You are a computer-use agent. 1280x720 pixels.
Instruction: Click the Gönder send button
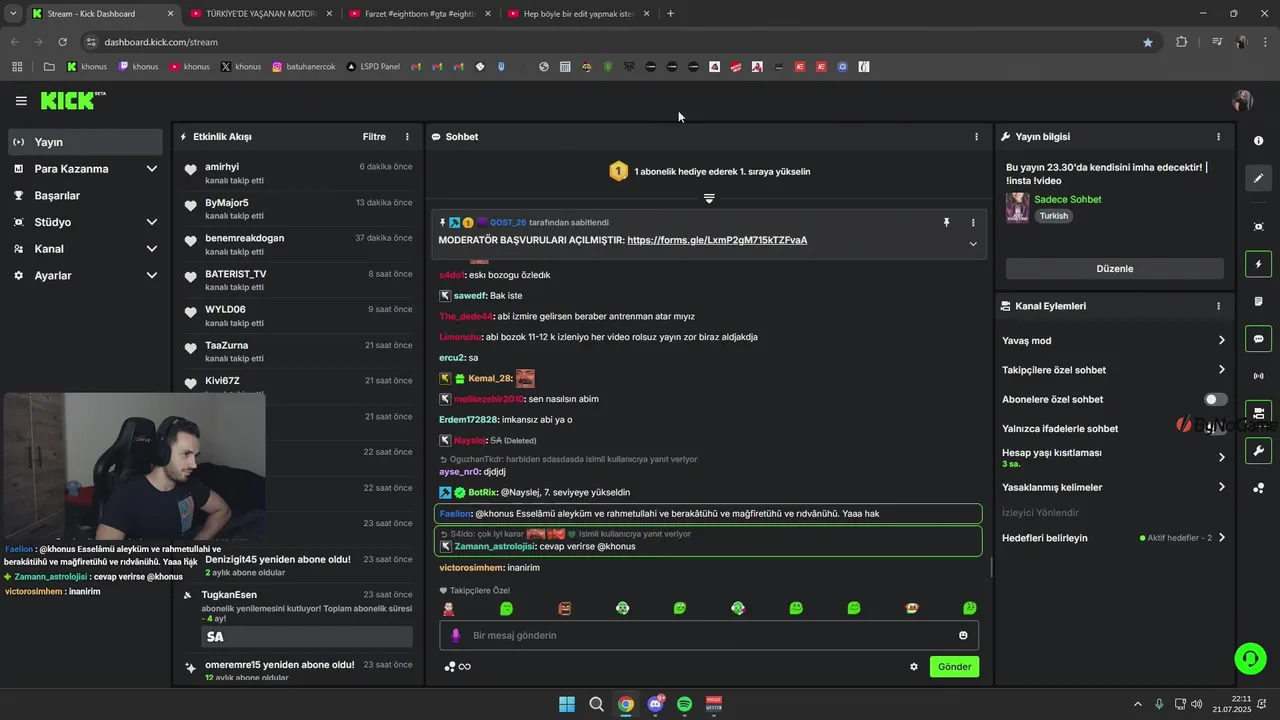954,667
